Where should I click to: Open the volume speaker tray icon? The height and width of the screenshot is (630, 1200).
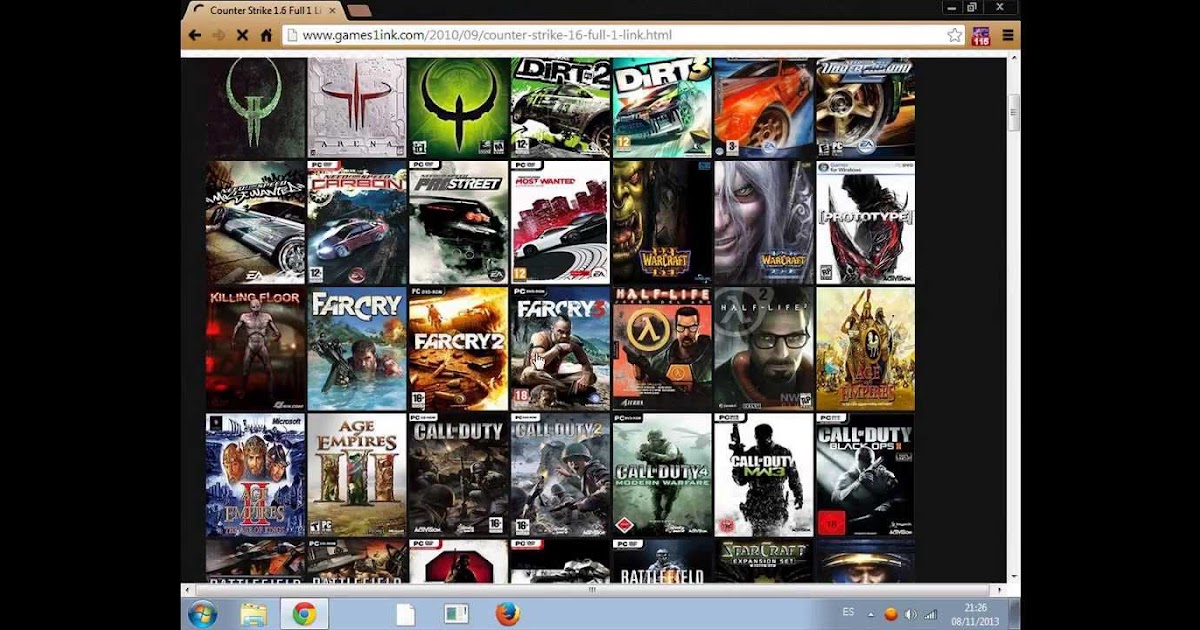(x=910, y=614)
